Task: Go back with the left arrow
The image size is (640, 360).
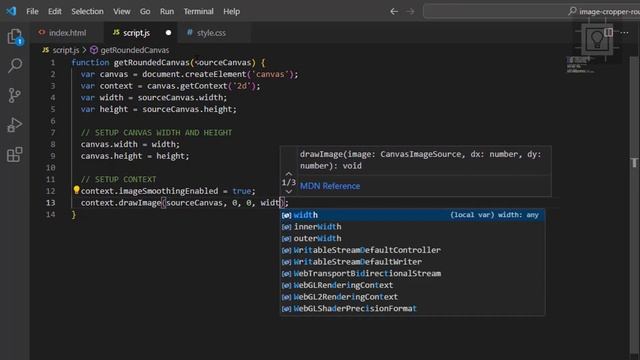Action: pos(394,11)
